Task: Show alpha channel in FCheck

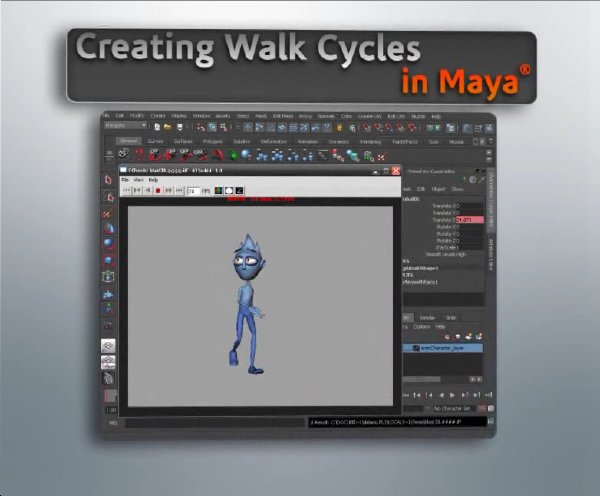Action: click(229, 190)
